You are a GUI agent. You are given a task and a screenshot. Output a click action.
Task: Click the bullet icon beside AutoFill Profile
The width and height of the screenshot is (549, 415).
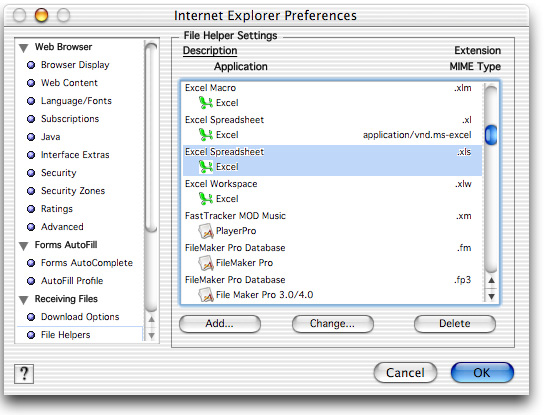(31, 281)
